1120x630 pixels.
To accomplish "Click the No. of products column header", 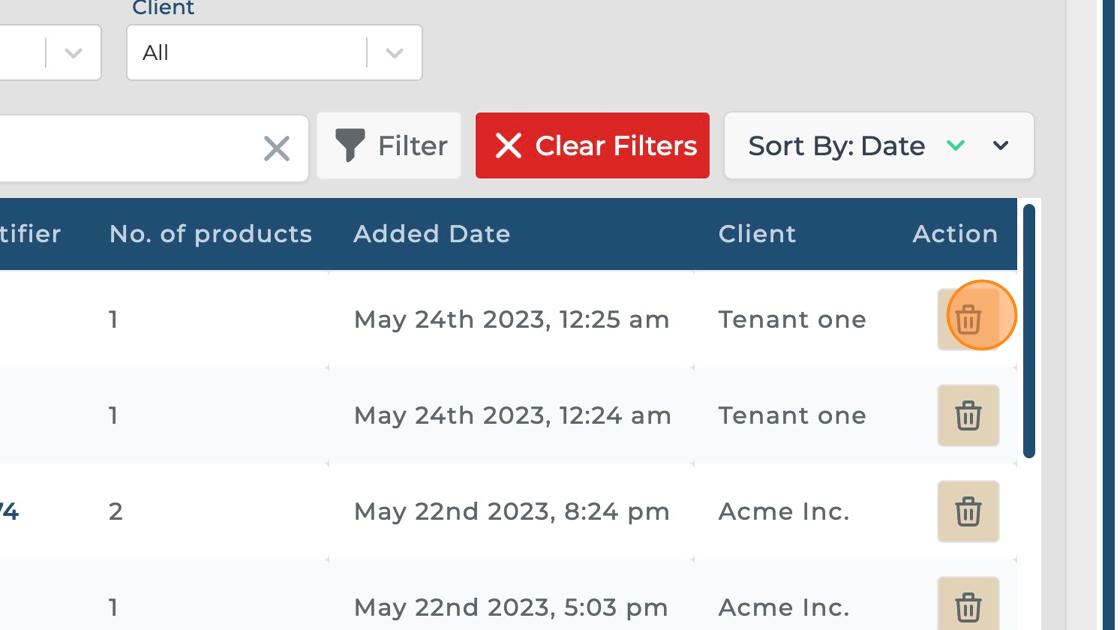I will click(210, 234).
